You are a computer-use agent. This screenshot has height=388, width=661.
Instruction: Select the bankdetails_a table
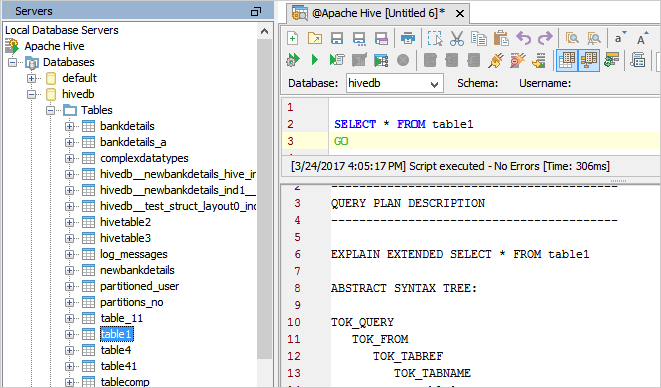point(133,142)
